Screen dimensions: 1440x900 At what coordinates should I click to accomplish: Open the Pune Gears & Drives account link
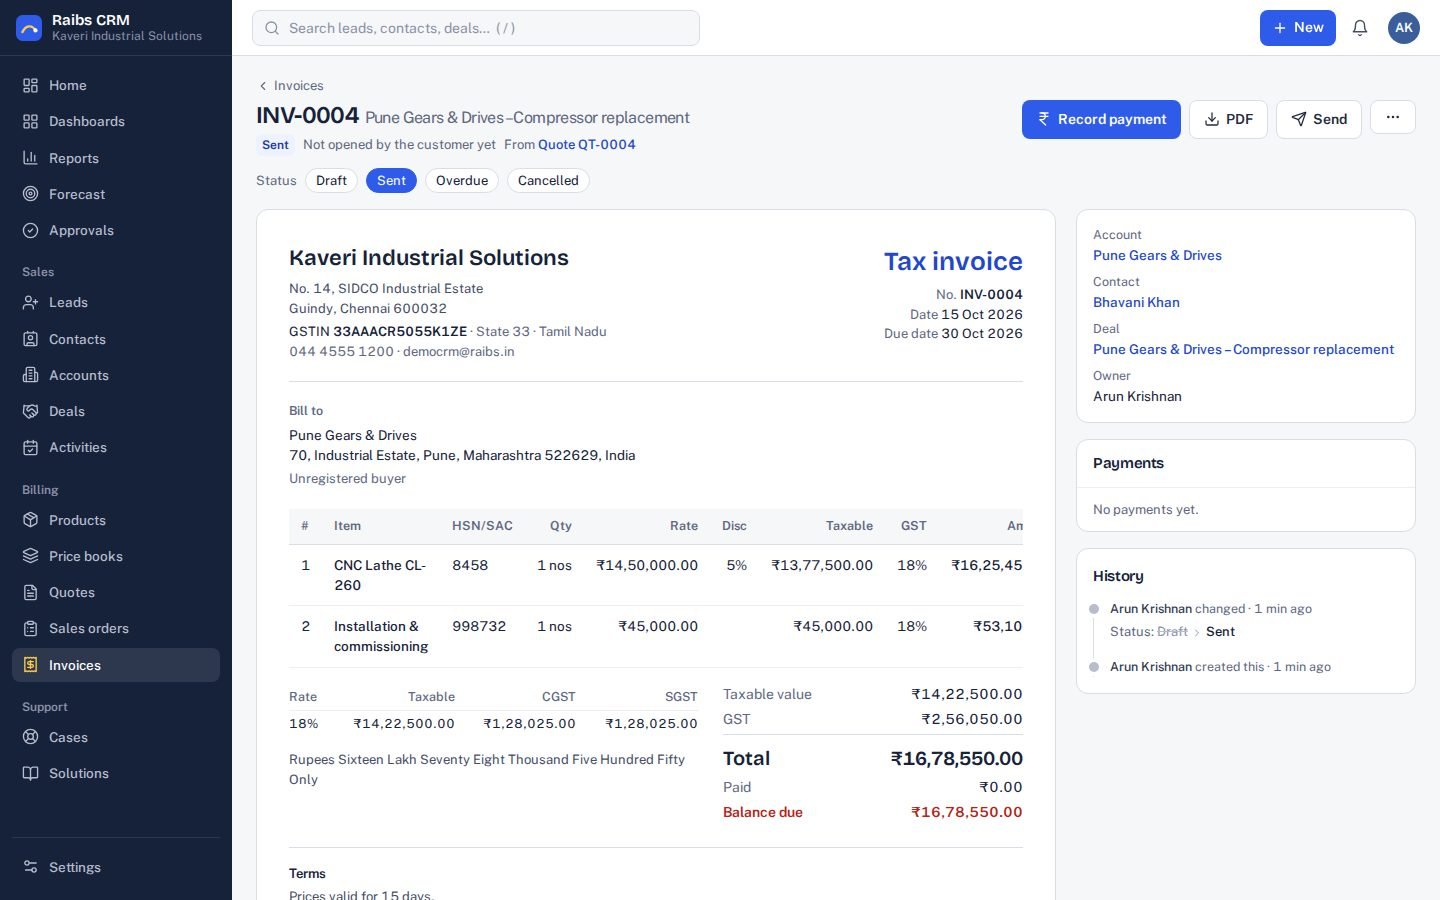[1157, 255]
